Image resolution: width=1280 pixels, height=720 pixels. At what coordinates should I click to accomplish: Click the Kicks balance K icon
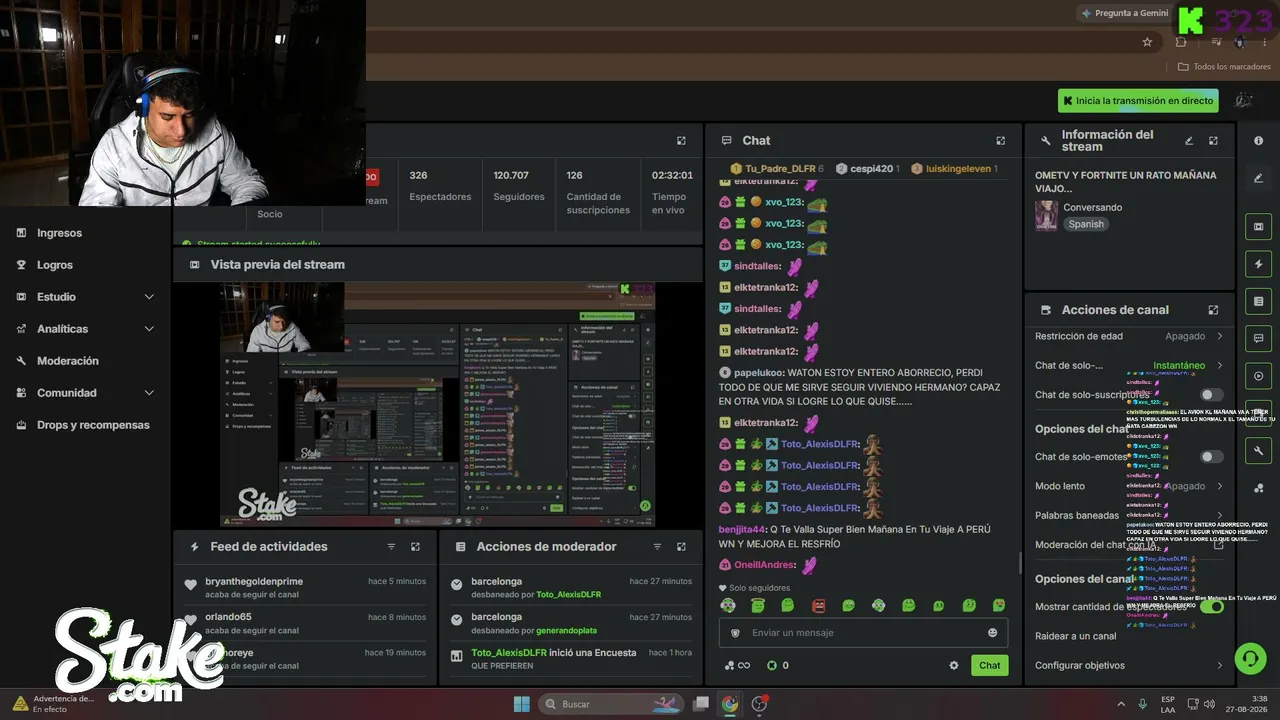coord(771,665)
